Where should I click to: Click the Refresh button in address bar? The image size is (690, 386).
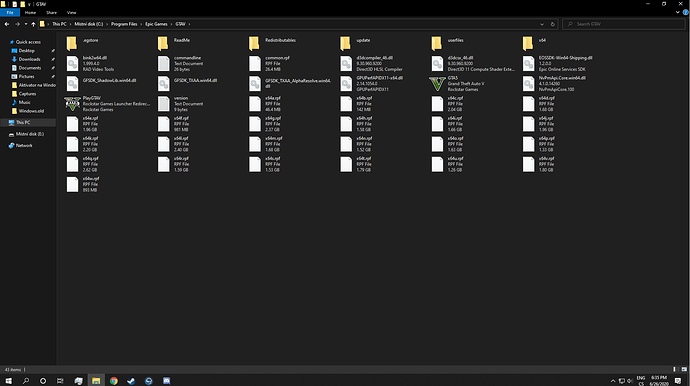coord(553,24)
